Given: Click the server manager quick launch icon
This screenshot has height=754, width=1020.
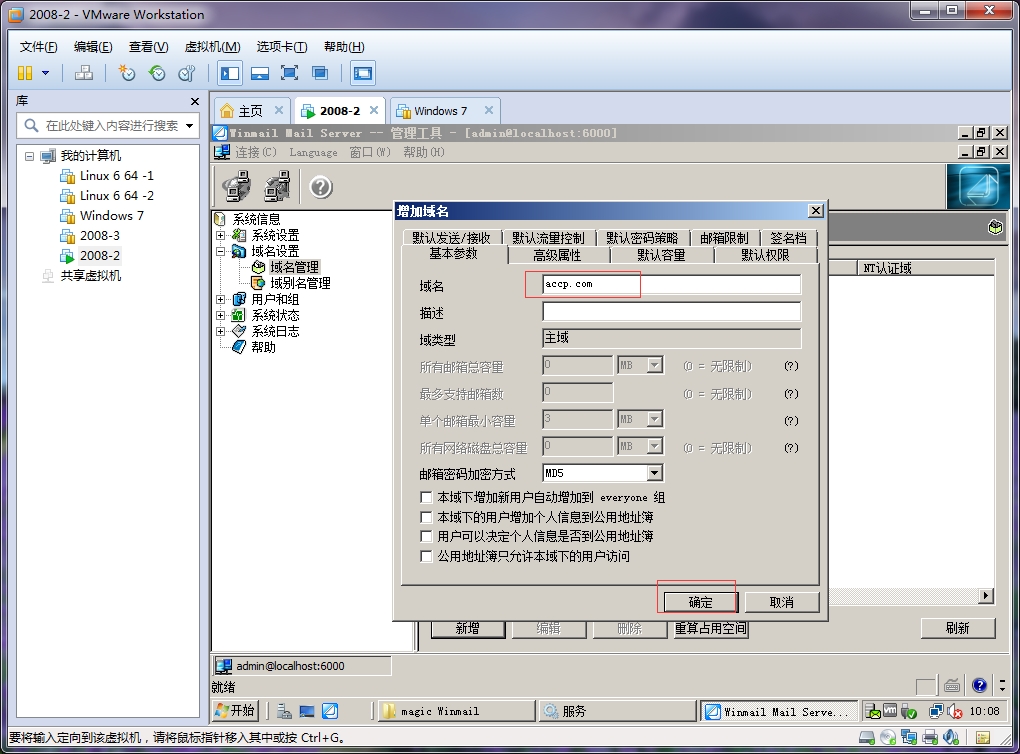Looking at the screenshot, I should click(x=284, y=711).
